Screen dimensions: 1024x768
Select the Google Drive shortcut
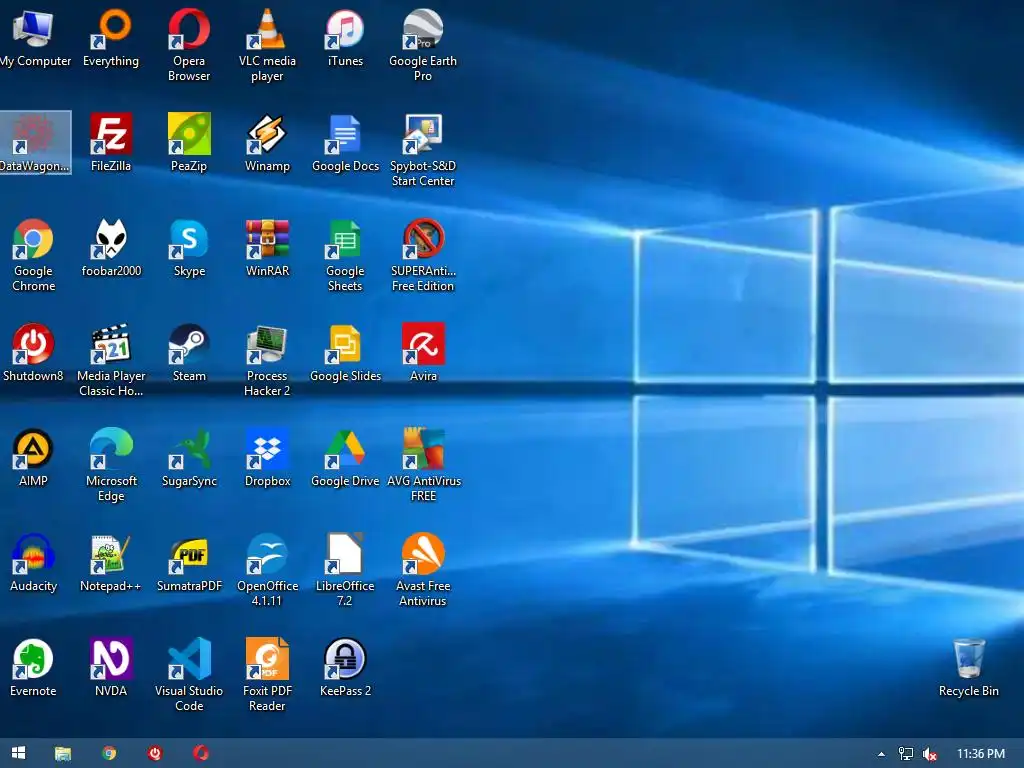coord(345,458)
